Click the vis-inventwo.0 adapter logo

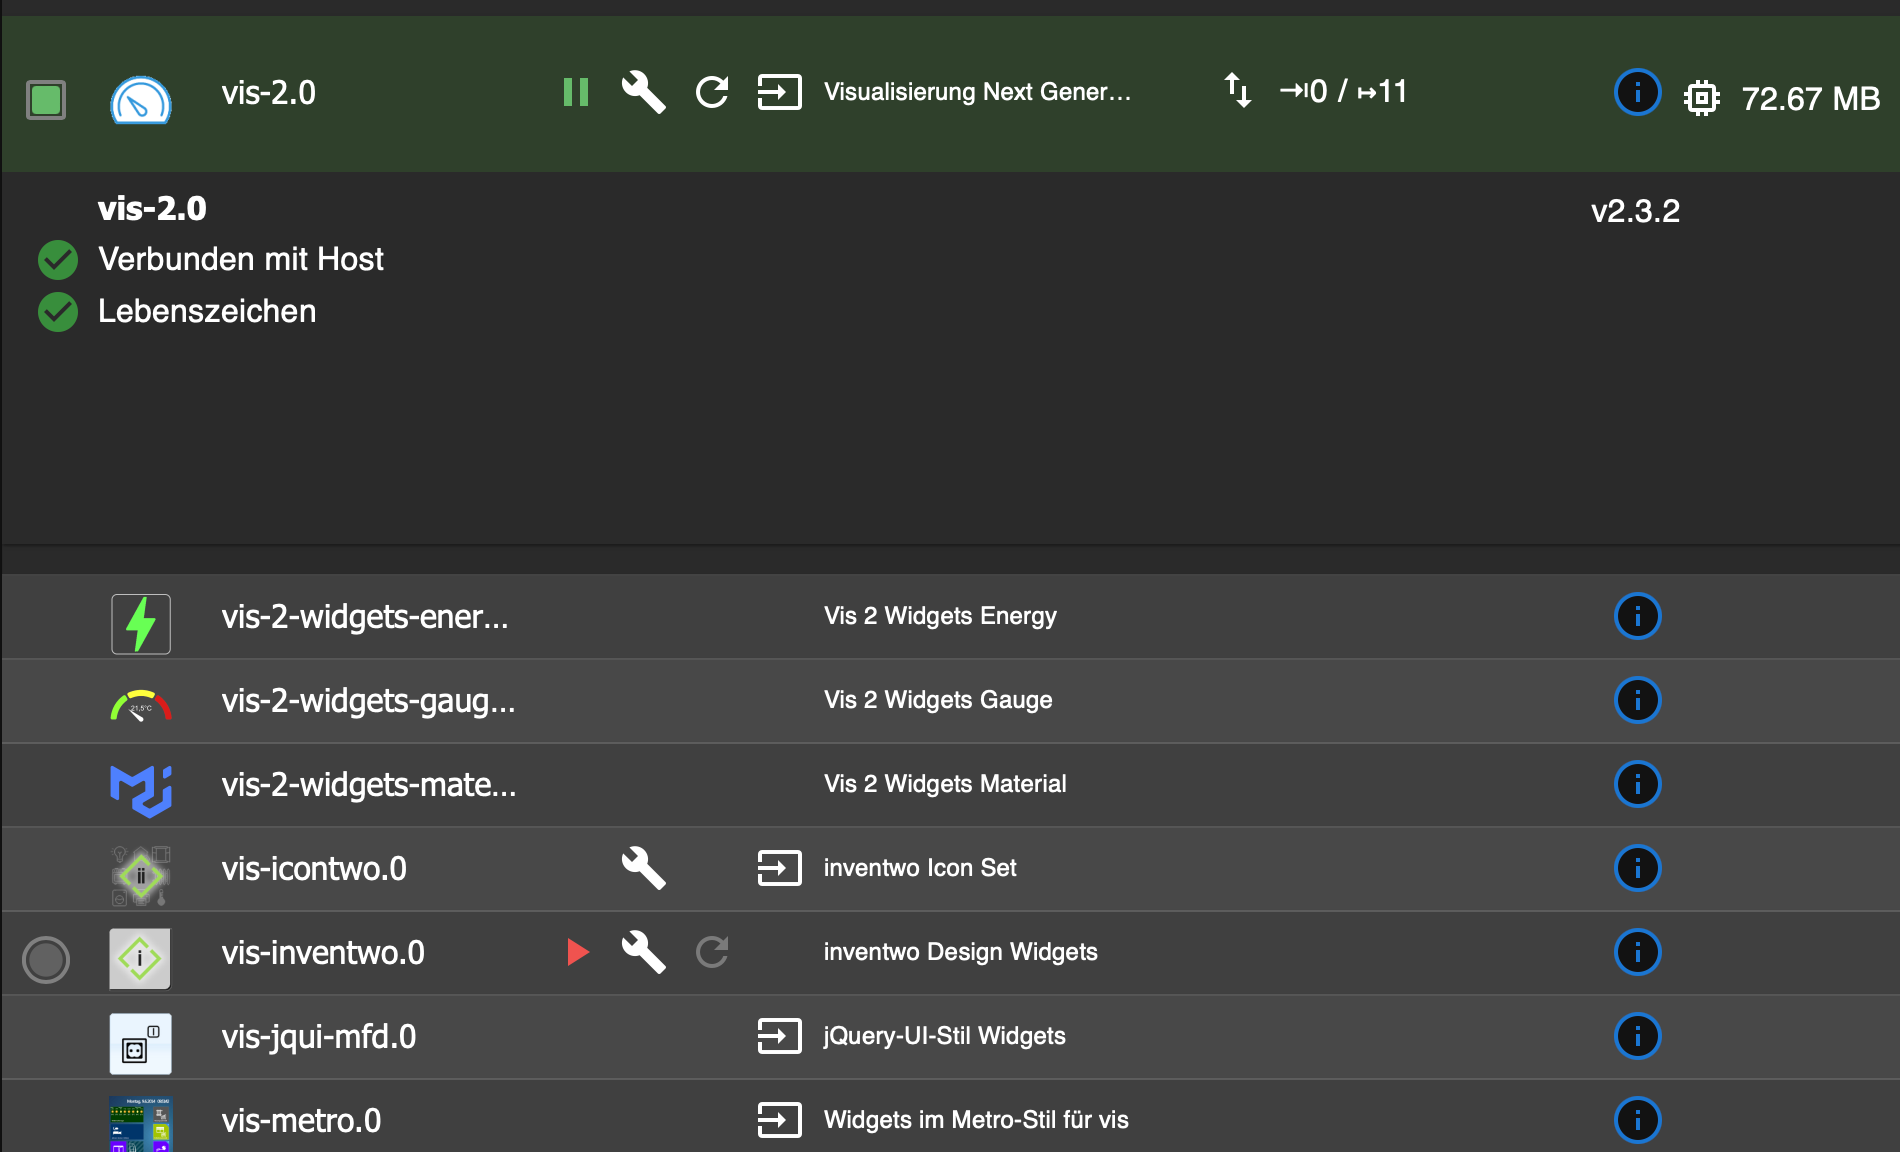[x=140, y=959]
